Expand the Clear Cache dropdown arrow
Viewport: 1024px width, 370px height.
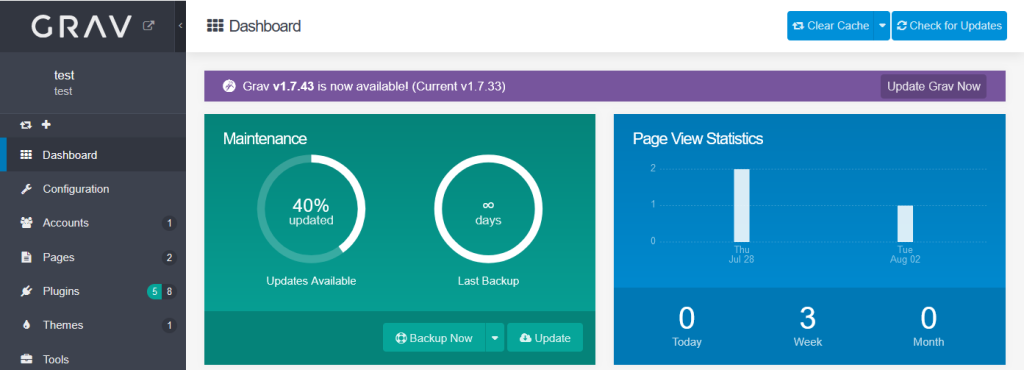pos(882,26)
